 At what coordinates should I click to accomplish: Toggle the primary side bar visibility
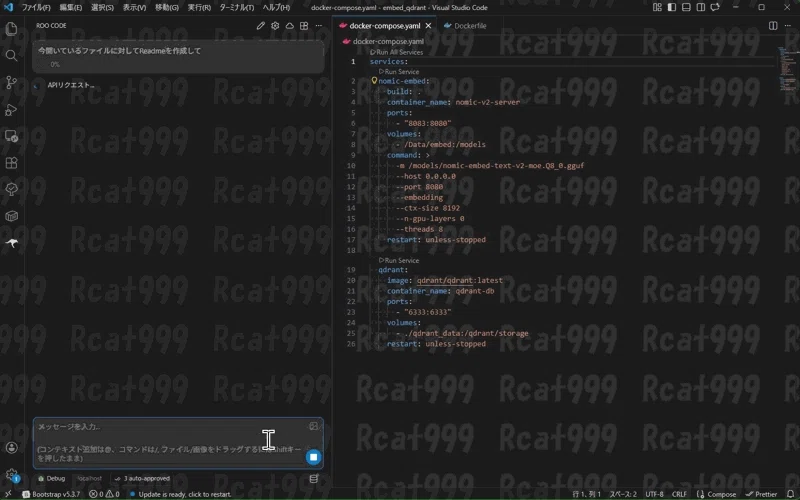[672, 7]
